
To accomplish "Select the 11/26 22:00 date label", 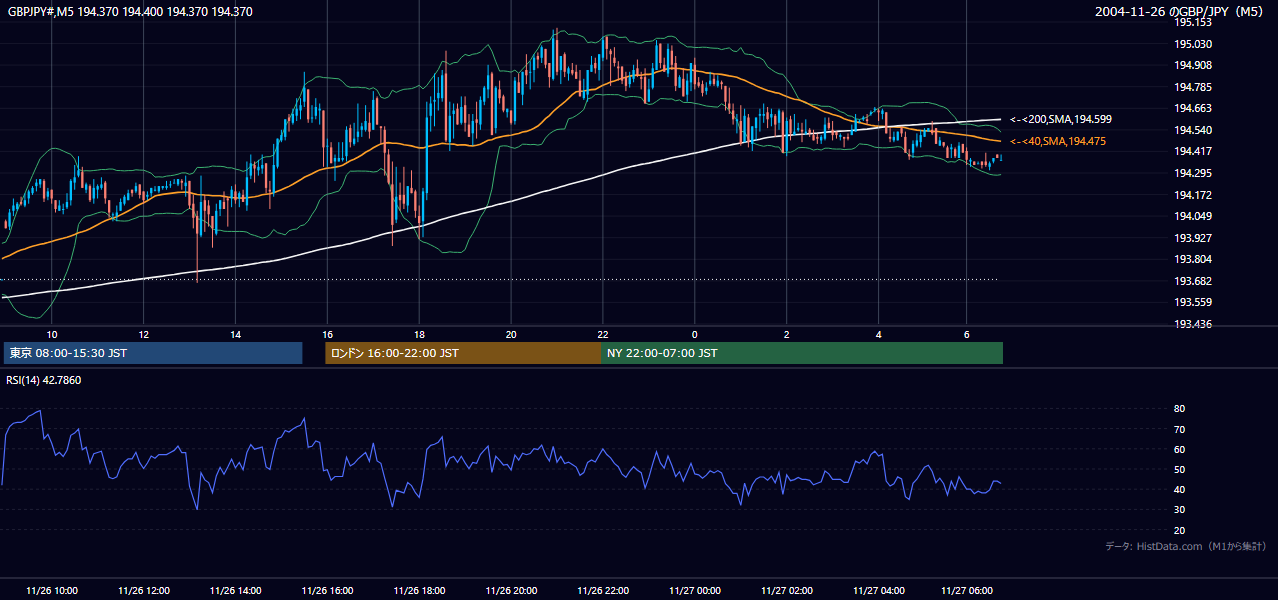I will click(603, 591).
